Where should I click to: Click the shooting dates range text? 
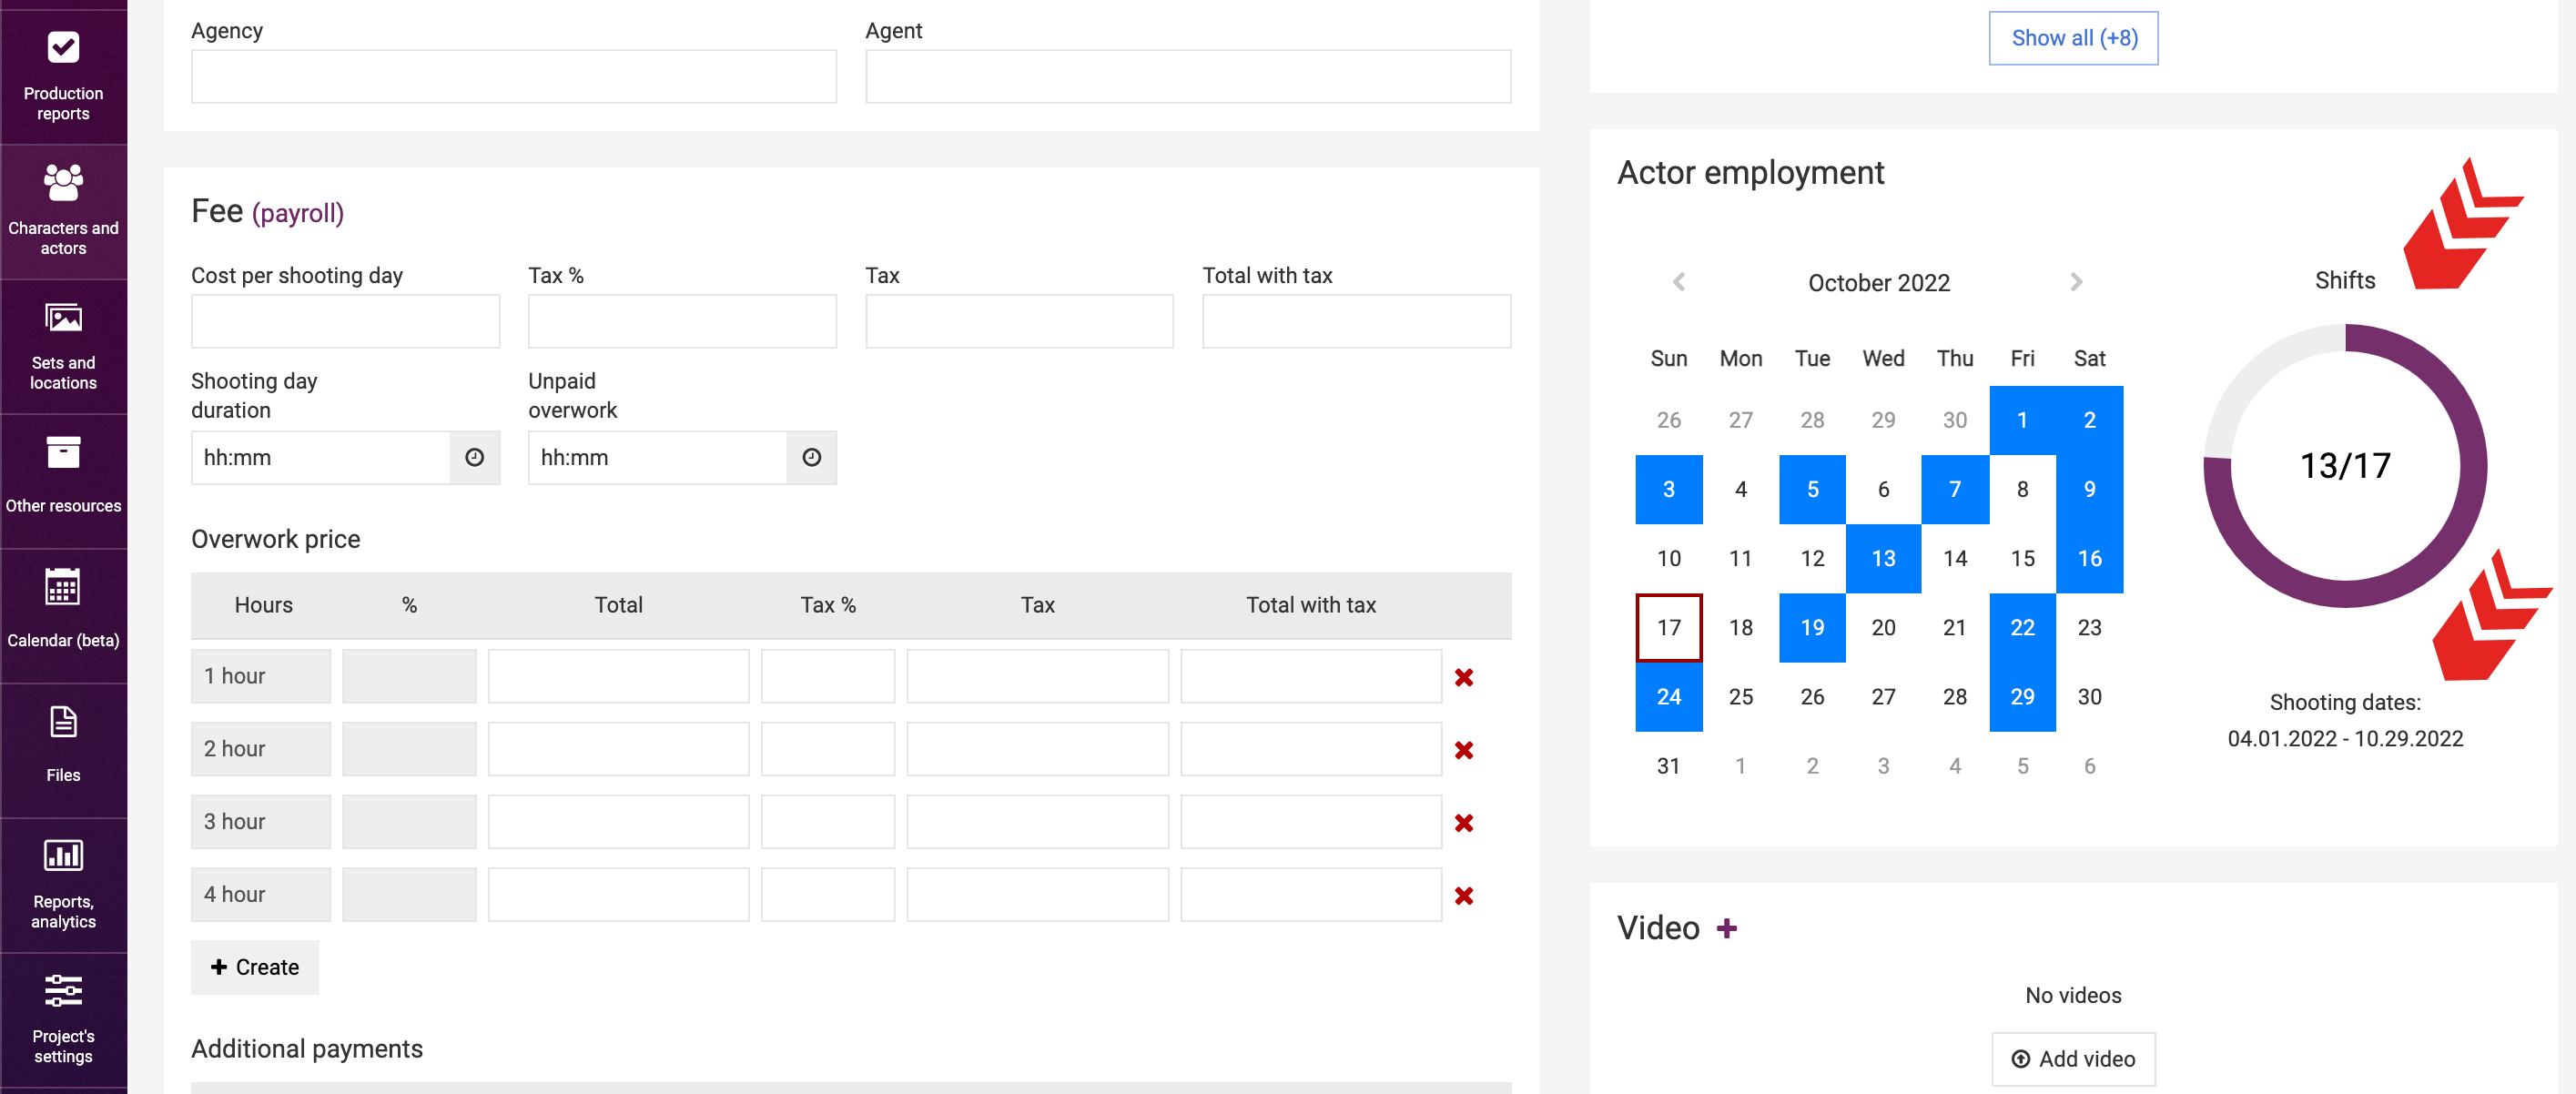tap(2345, 739)
